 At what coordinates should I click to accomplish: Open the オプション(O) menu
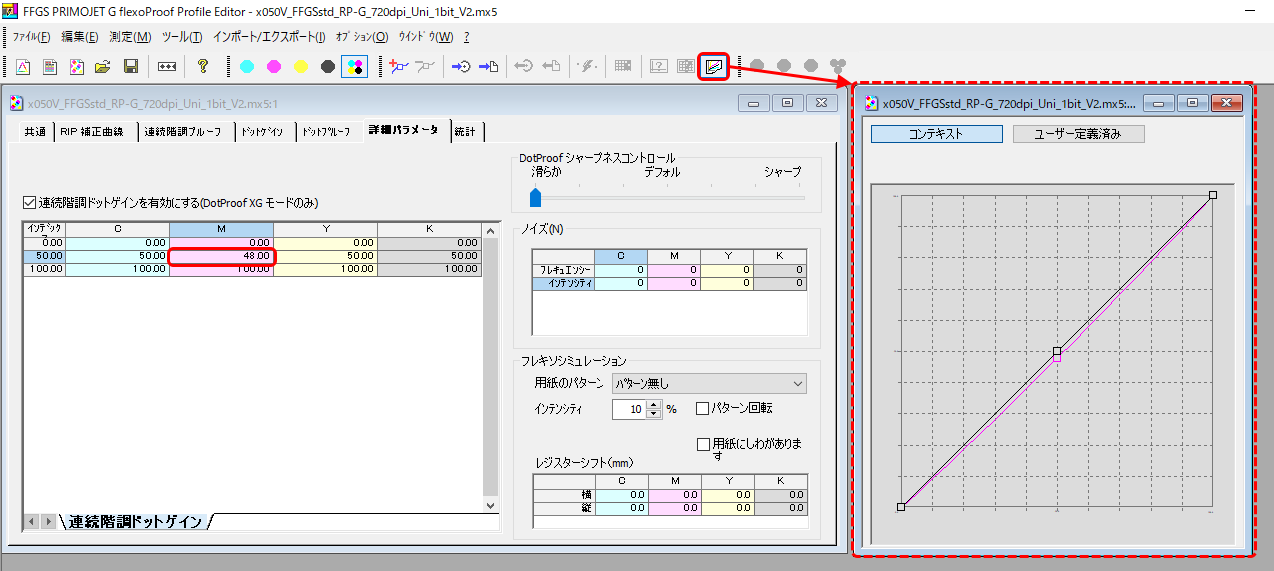[362, 37]
